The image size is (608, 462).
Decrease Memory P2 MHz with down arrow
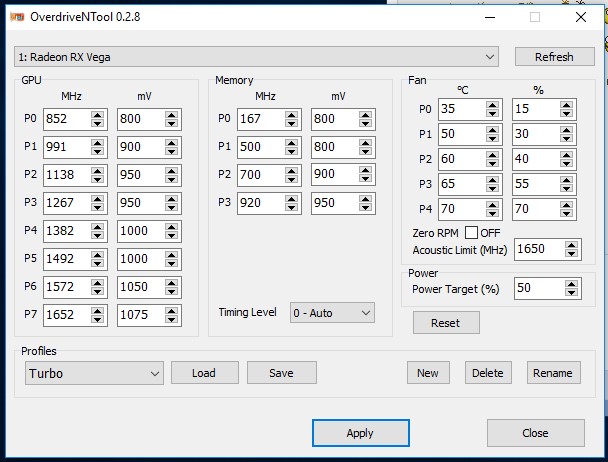click(291, 179)
